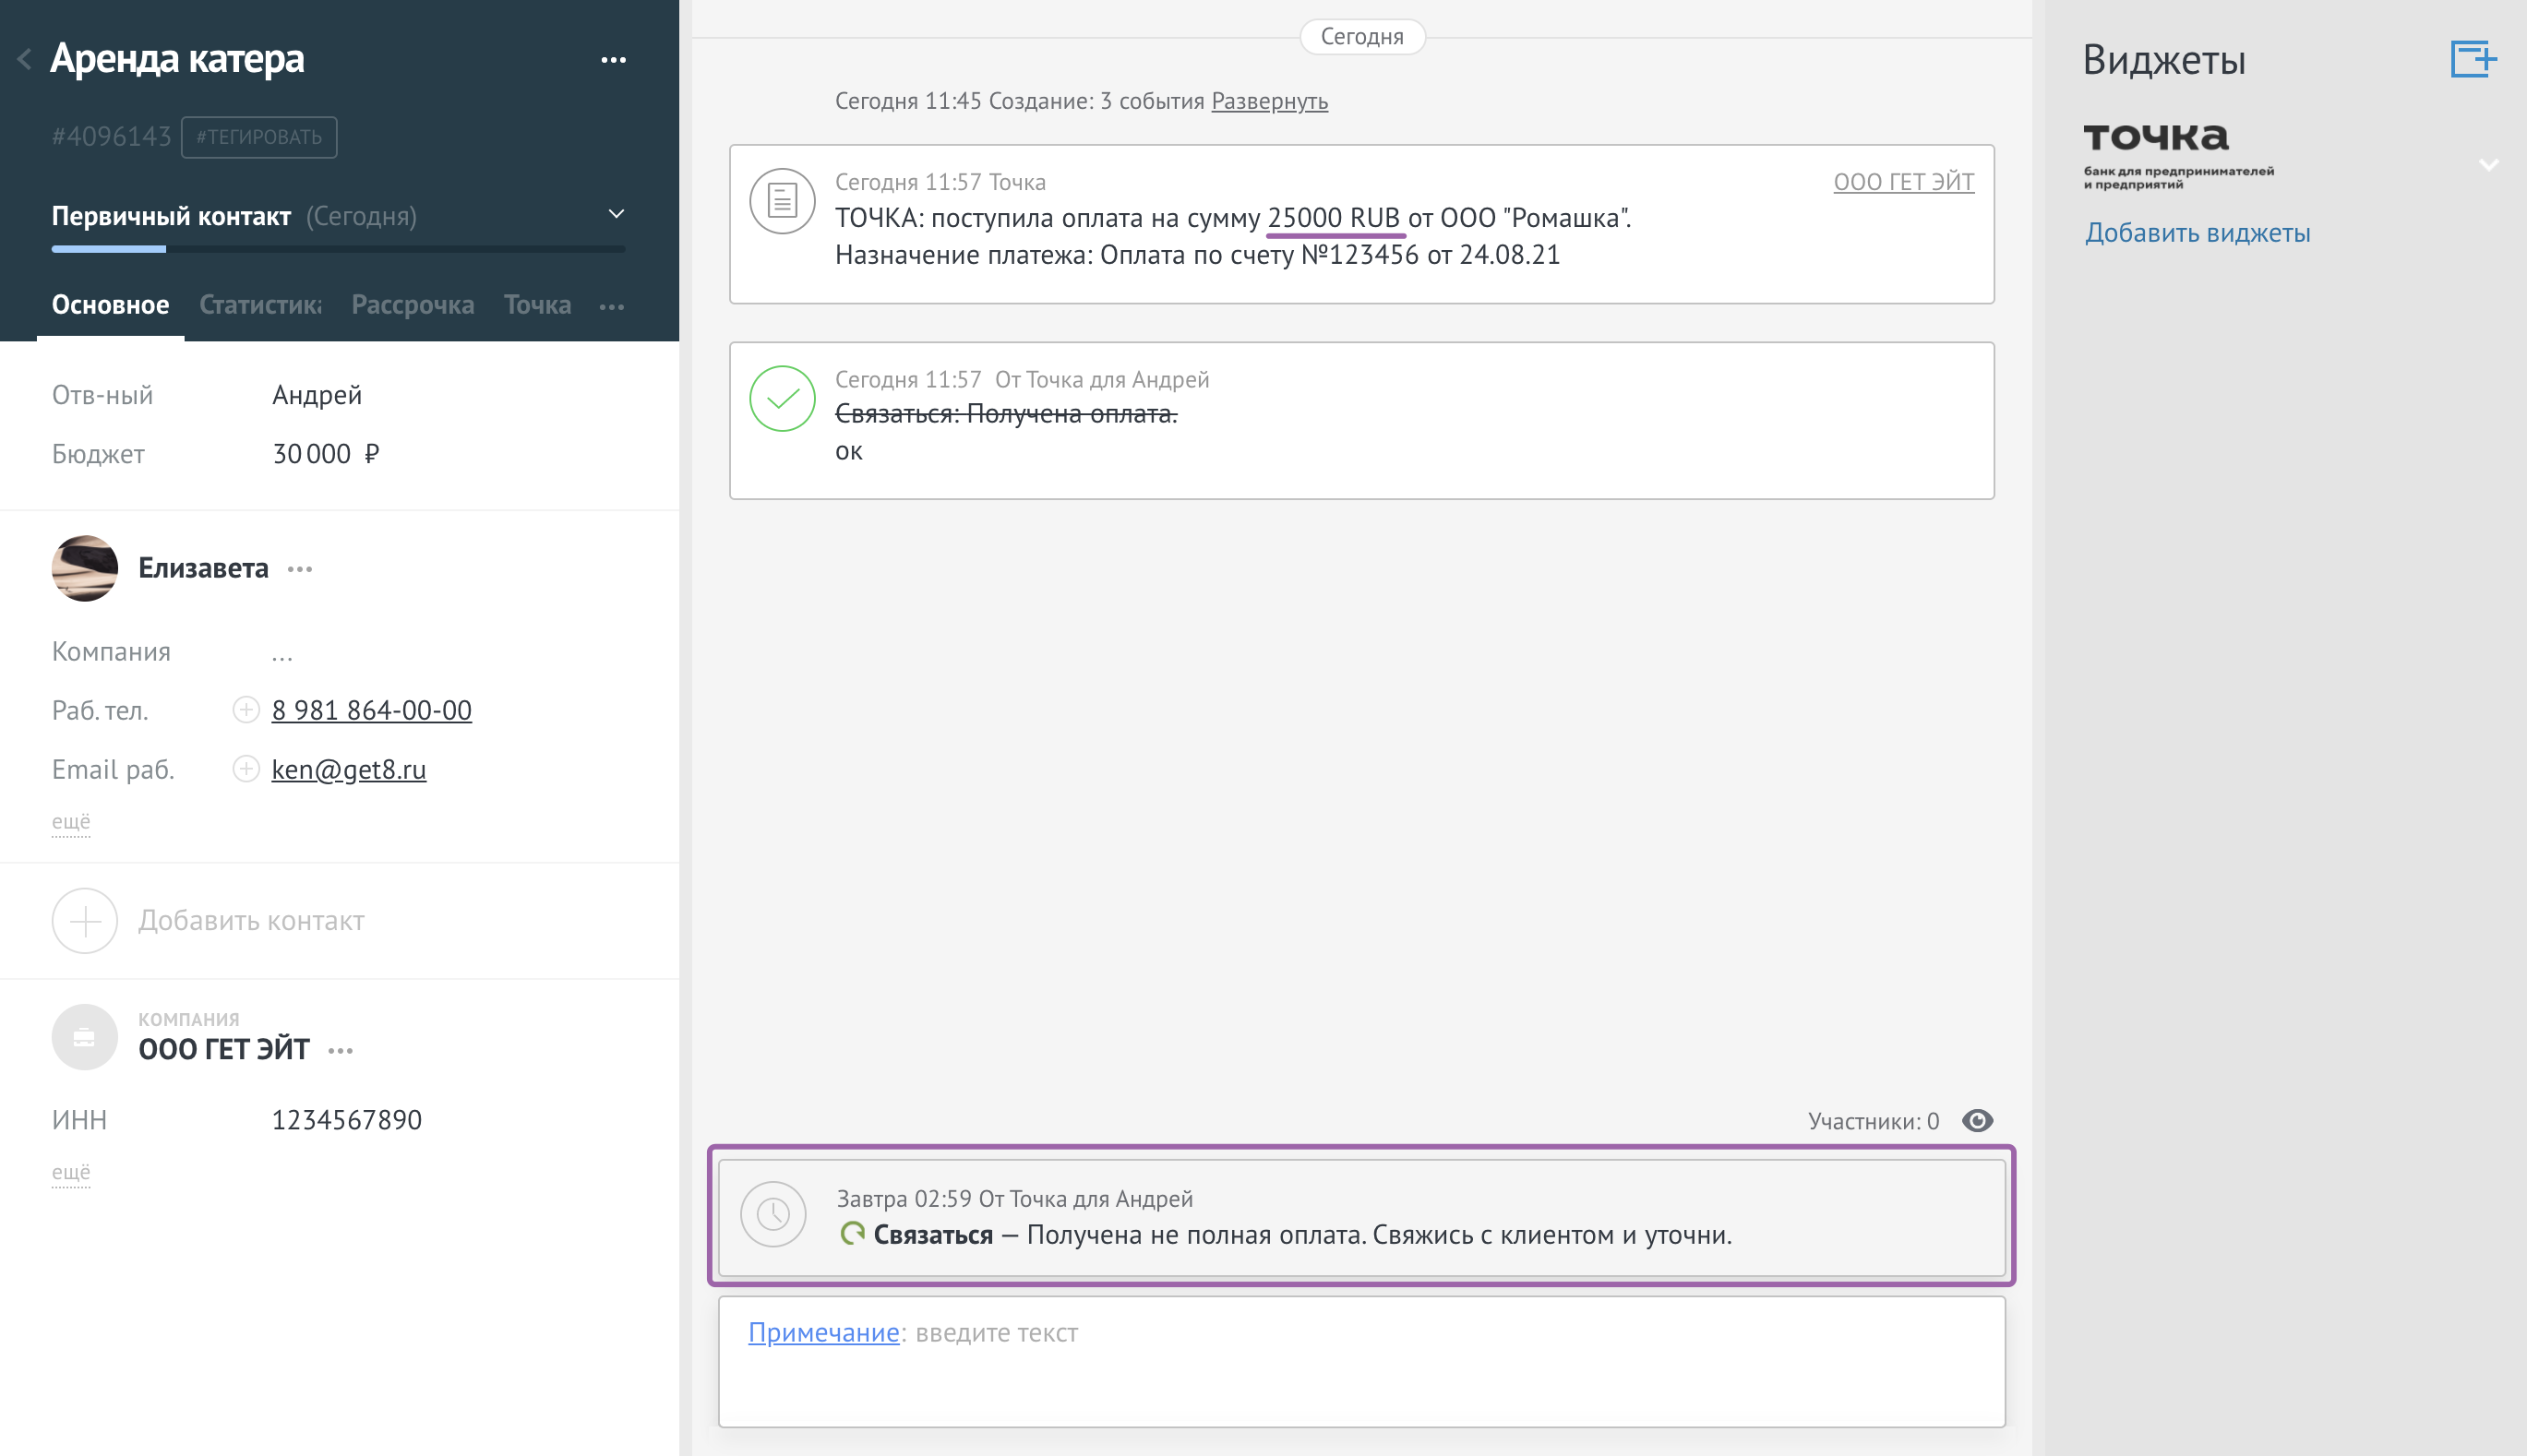Screen dimensions: 2527x1456
Task: Open the deal options ellipsis menu
Action: (x=613, y=60)
